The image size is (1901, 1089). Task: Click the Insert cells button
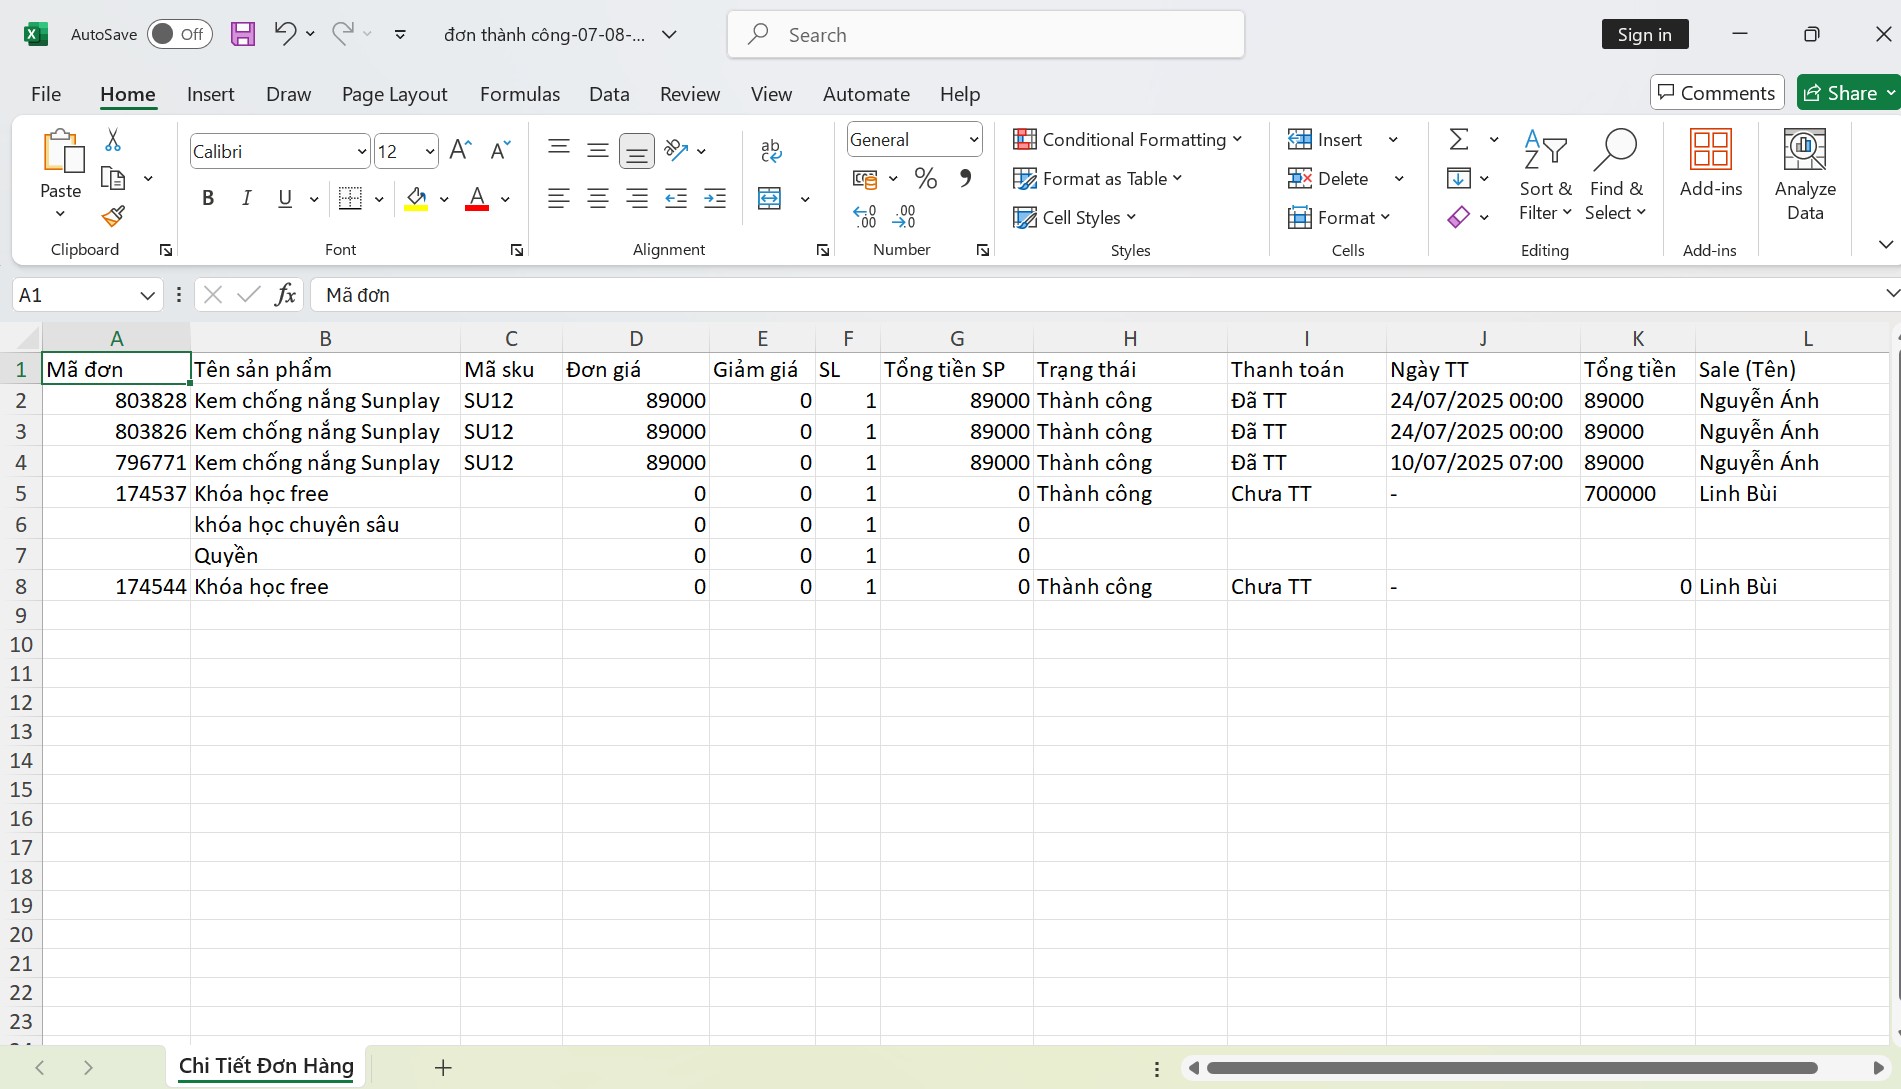point(1325,140)
